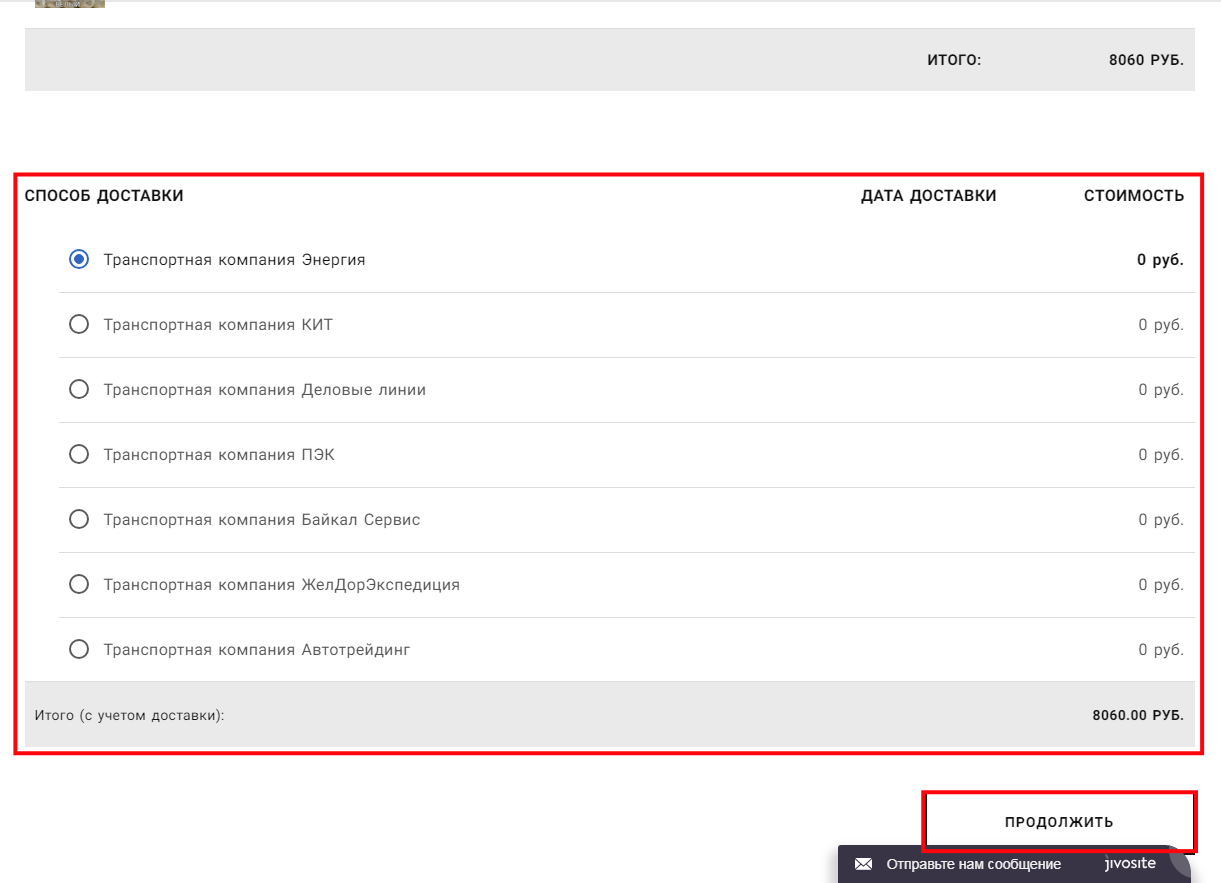
Task: Choose Транспортная компания КИТ radio option
Action: 79,325
